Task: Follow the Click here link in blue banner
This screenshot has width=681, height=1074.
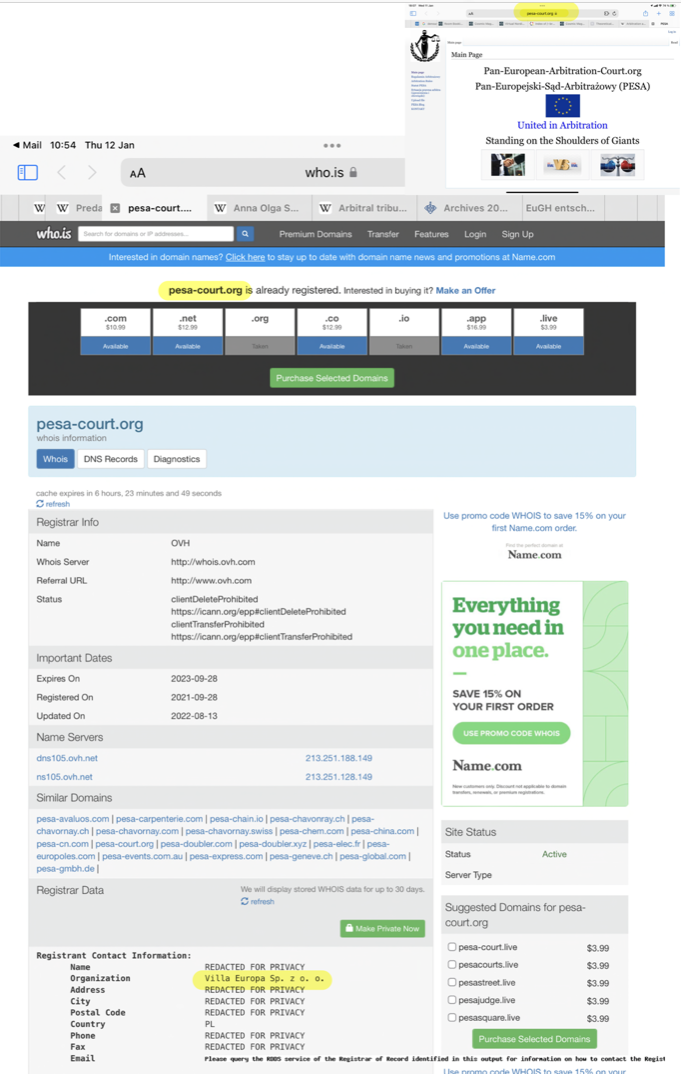Action: [245, 257]
